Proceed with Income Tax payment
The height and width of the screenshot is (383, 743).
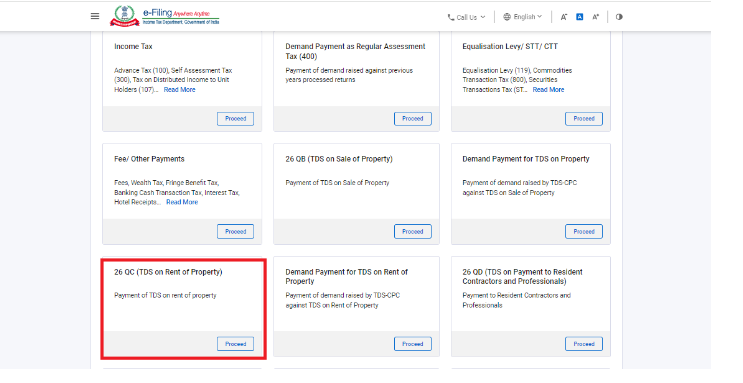click(236, 119)
